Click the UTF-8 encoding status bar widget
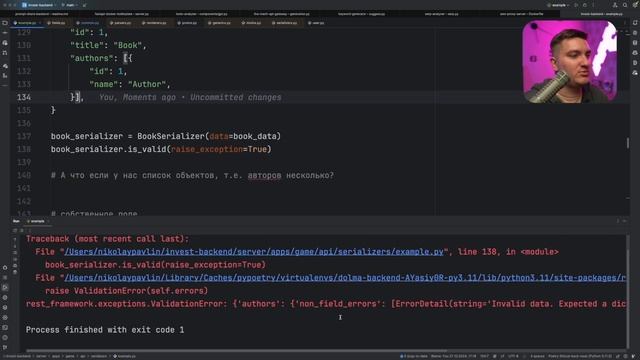The image size is (640, 360). 513,356
